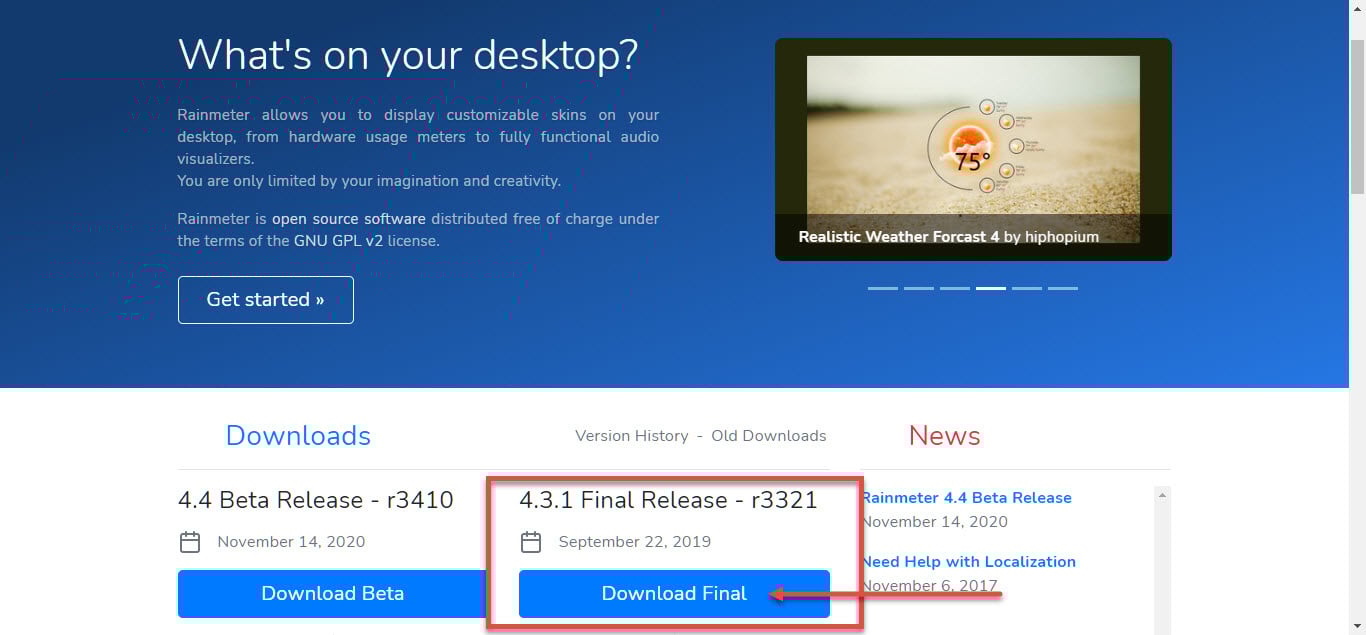Select the first carousel slide indicator
Screen dimensions: 1366x635
883,288
